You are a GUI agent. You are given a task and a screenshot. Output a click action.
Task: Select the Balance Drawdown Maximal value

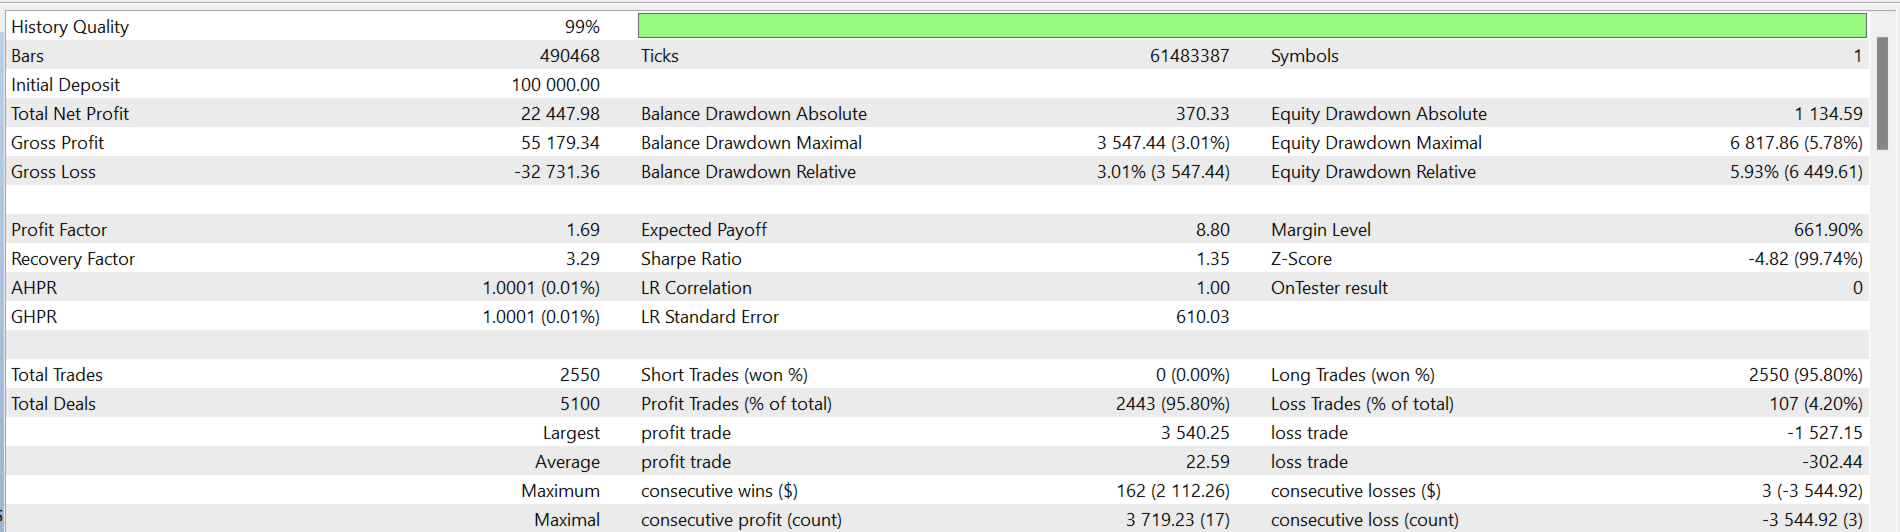(x=1163, y=143)
